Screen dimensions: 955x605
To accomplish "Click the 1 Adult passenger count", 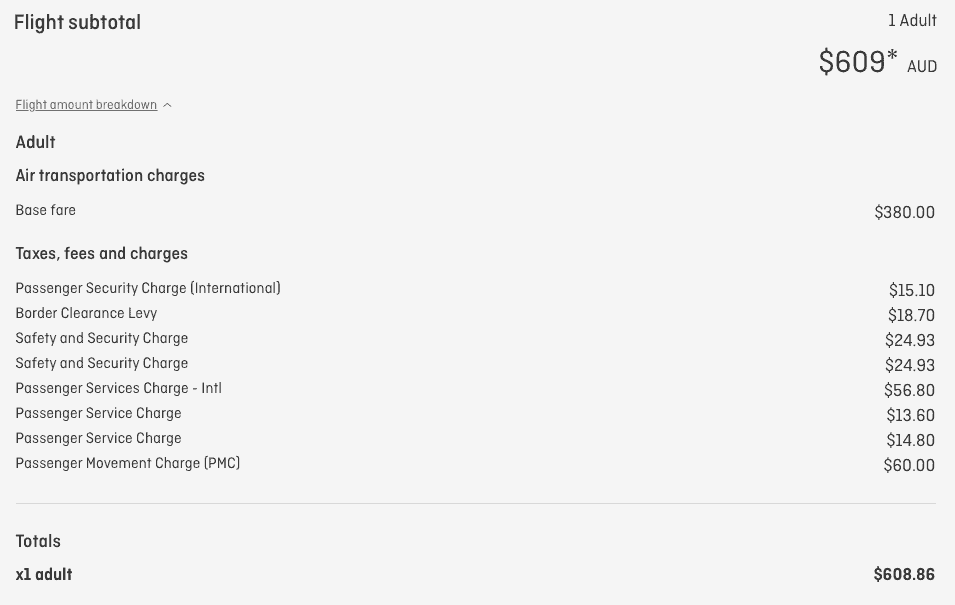I will [x=912, y=21].
